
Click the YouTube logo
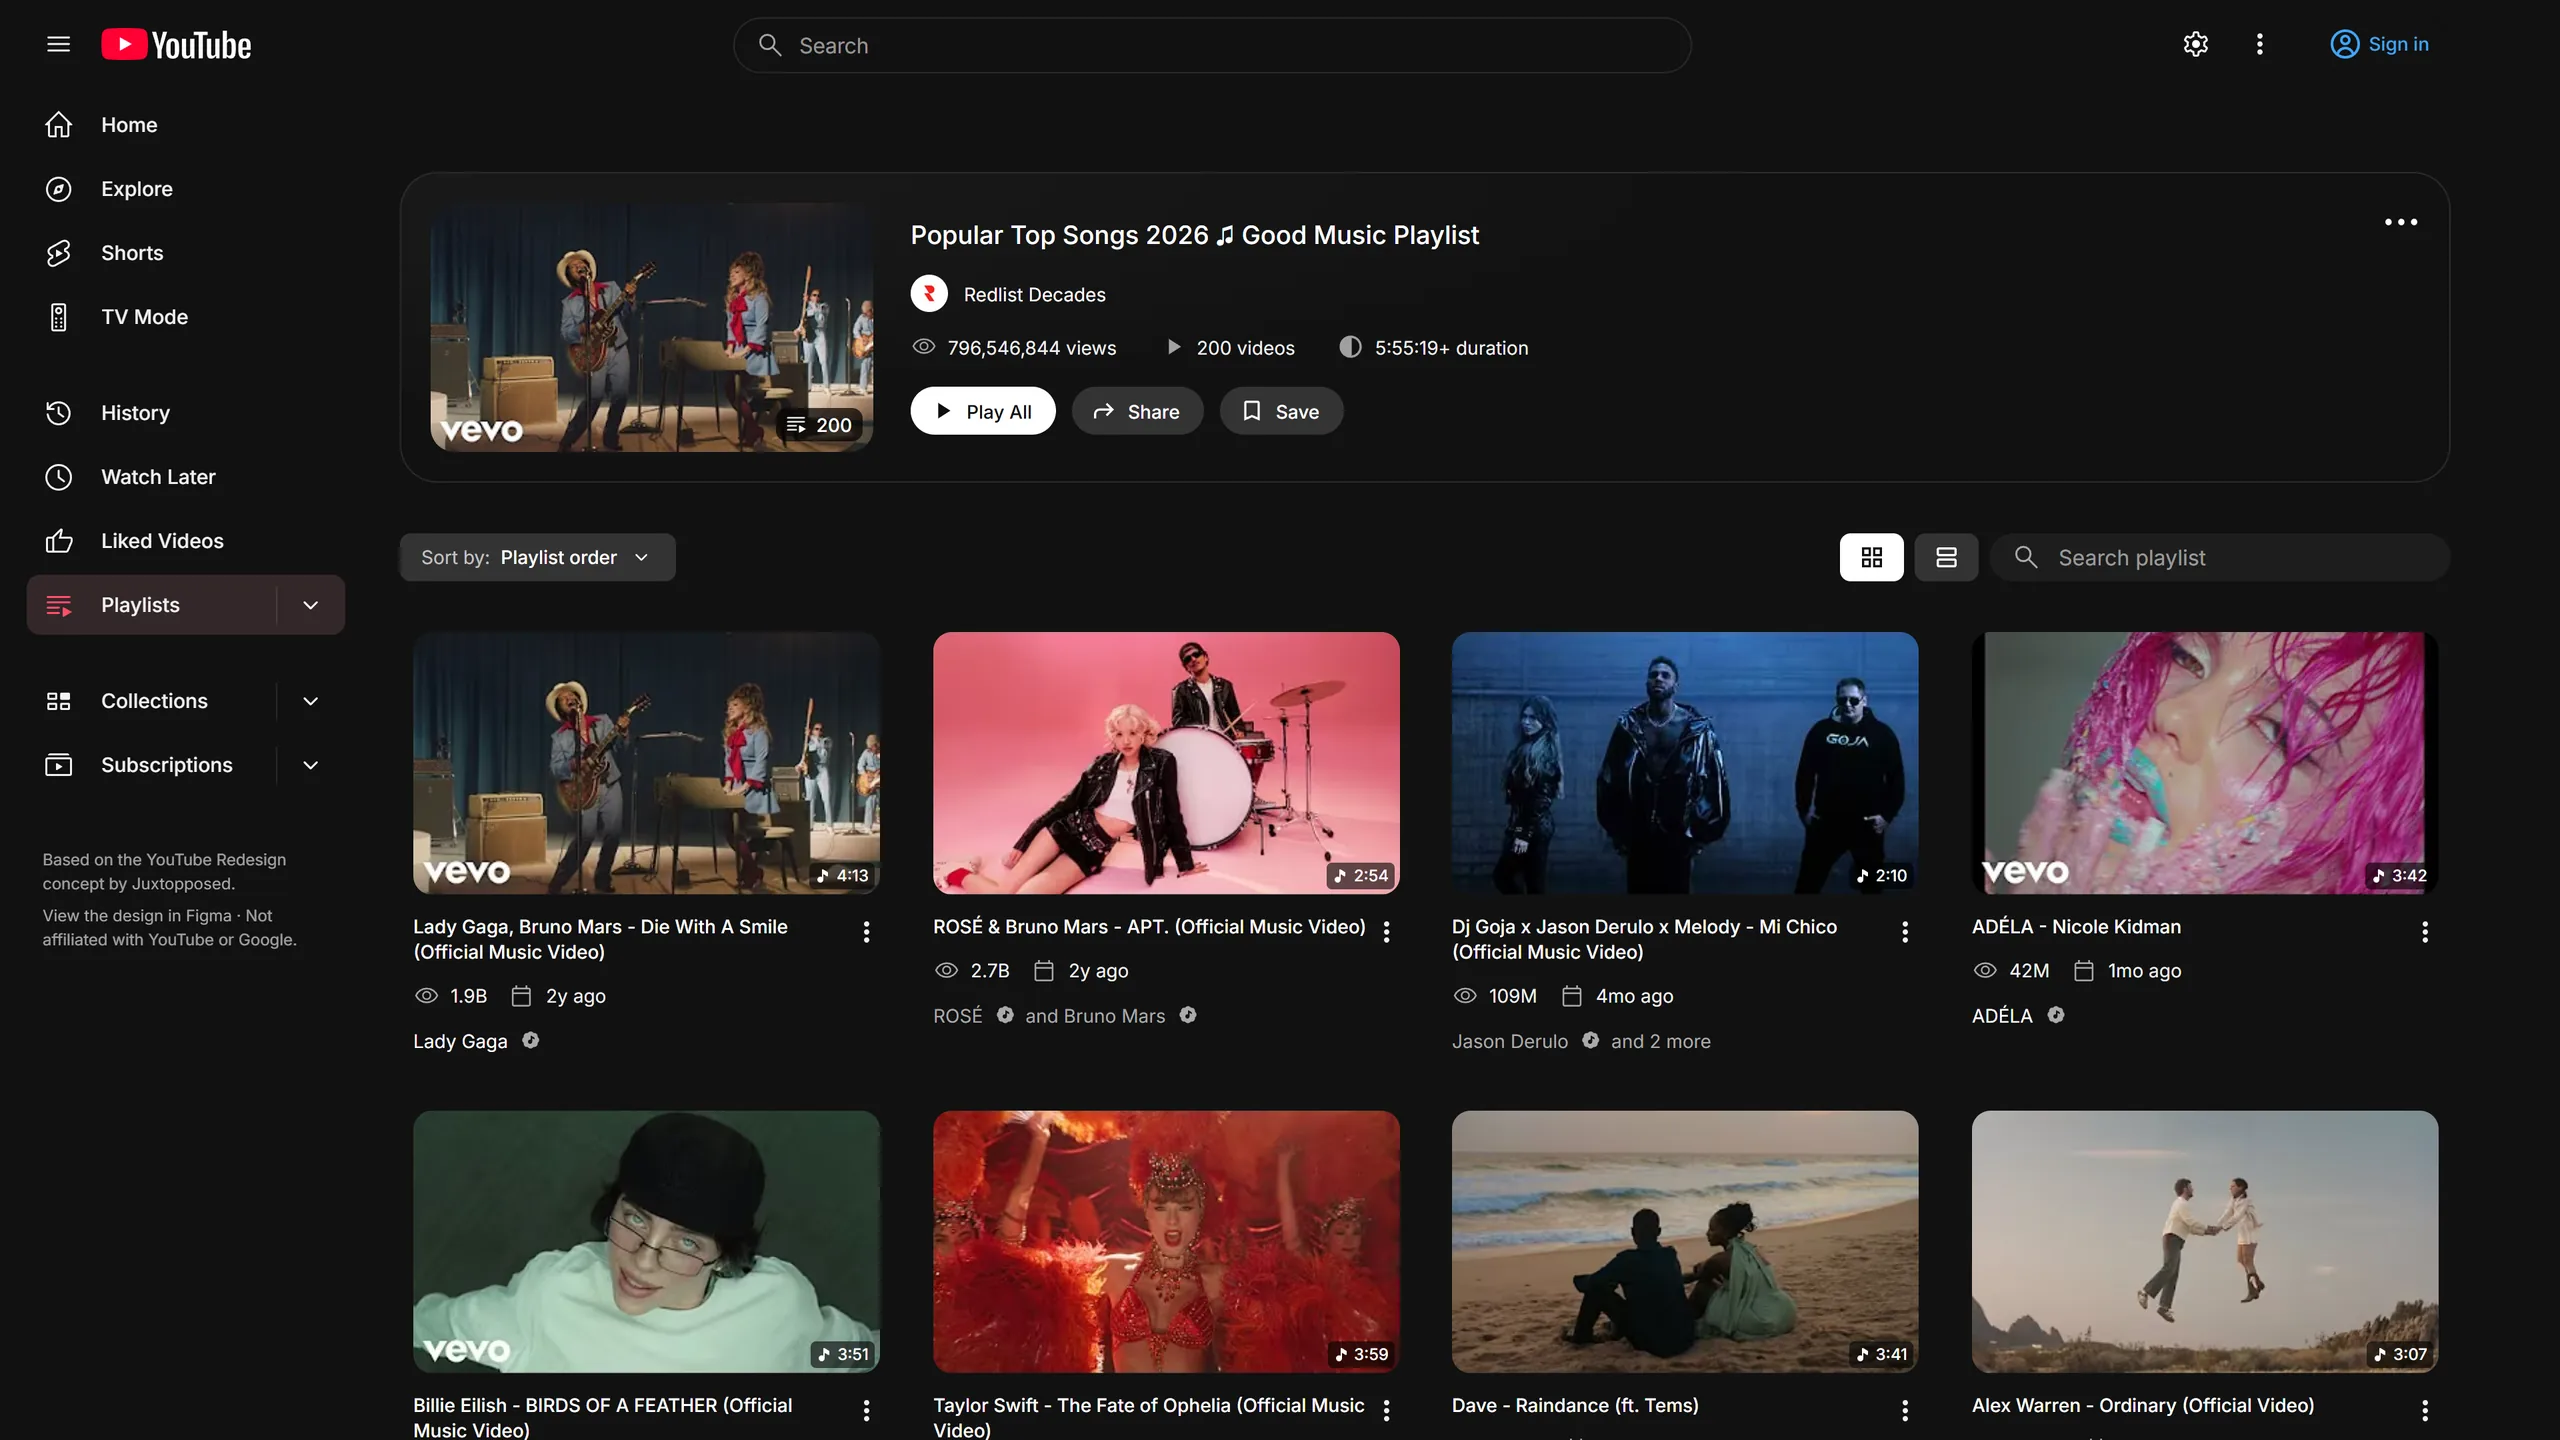(176, 45)
